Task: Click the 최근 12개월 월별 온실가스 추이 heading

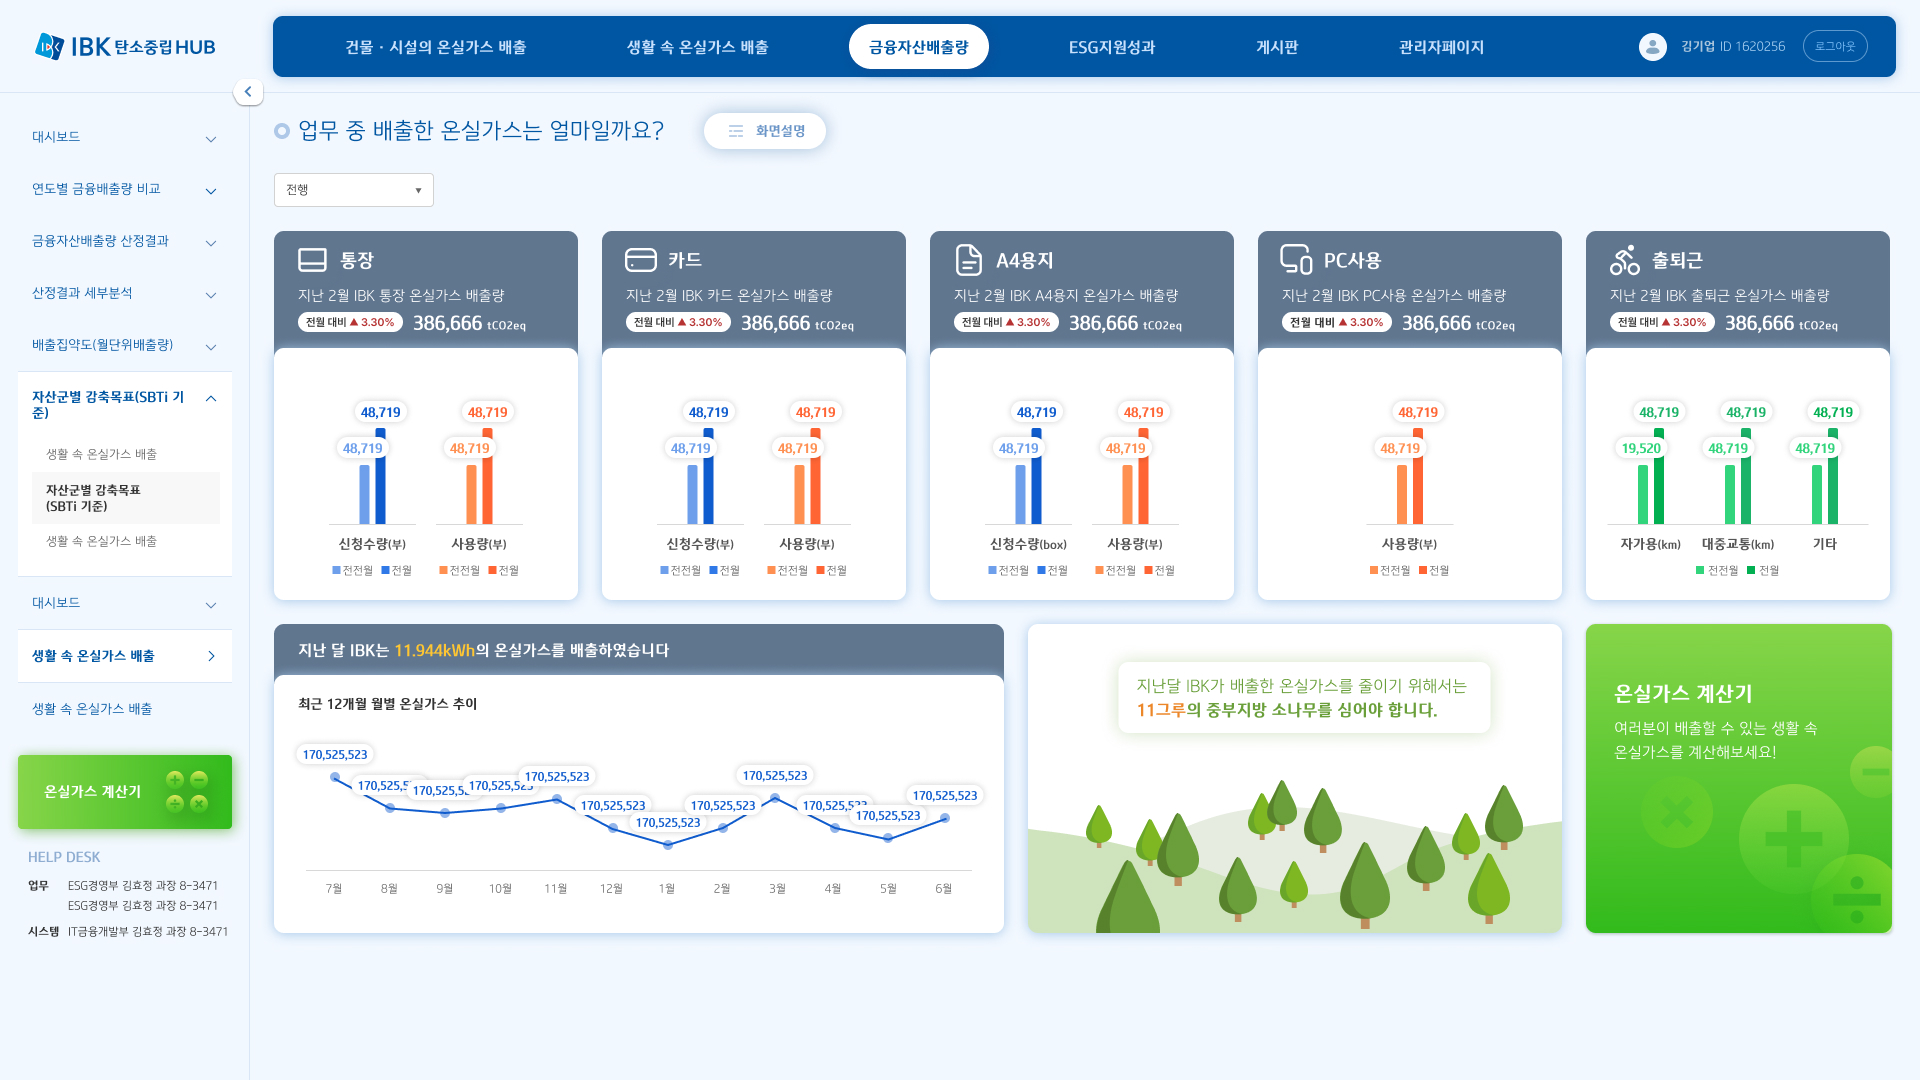Action: click(x=387, y=704)
